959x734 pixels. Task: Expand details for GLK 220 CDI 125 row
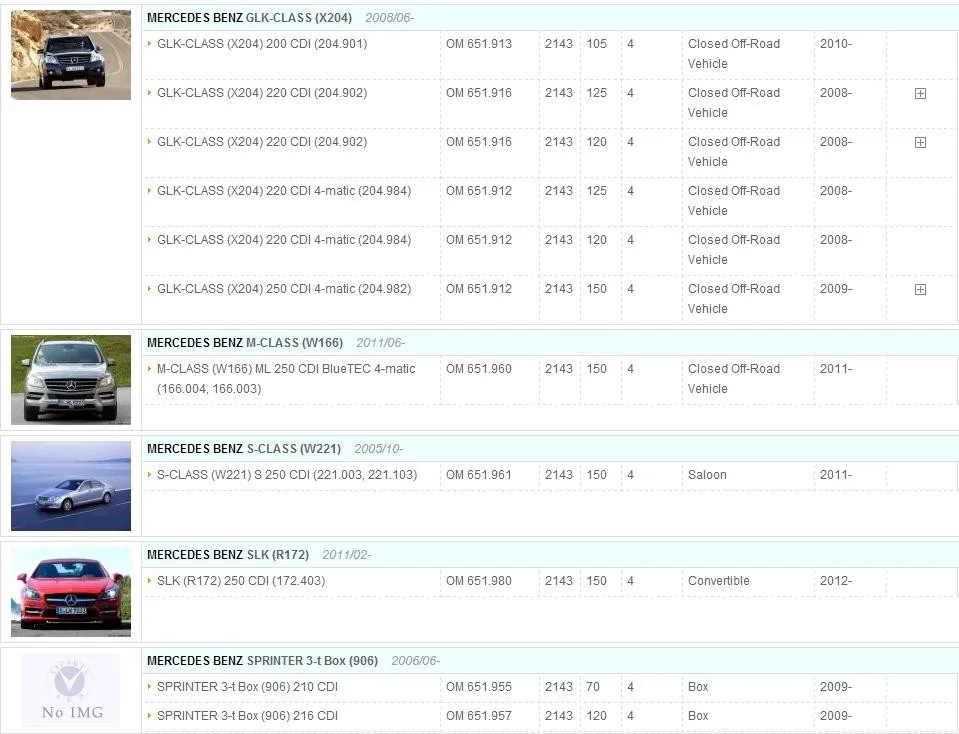[x=920, y=94]
